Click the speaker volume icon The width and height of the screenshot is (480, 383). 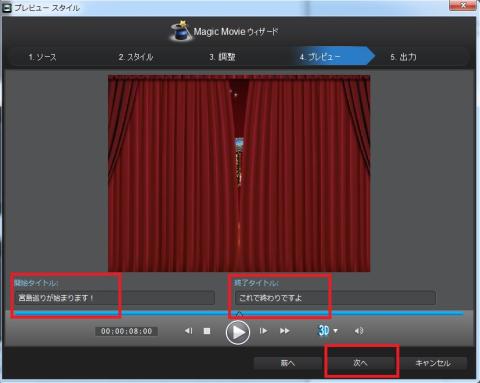coord(359,331)
